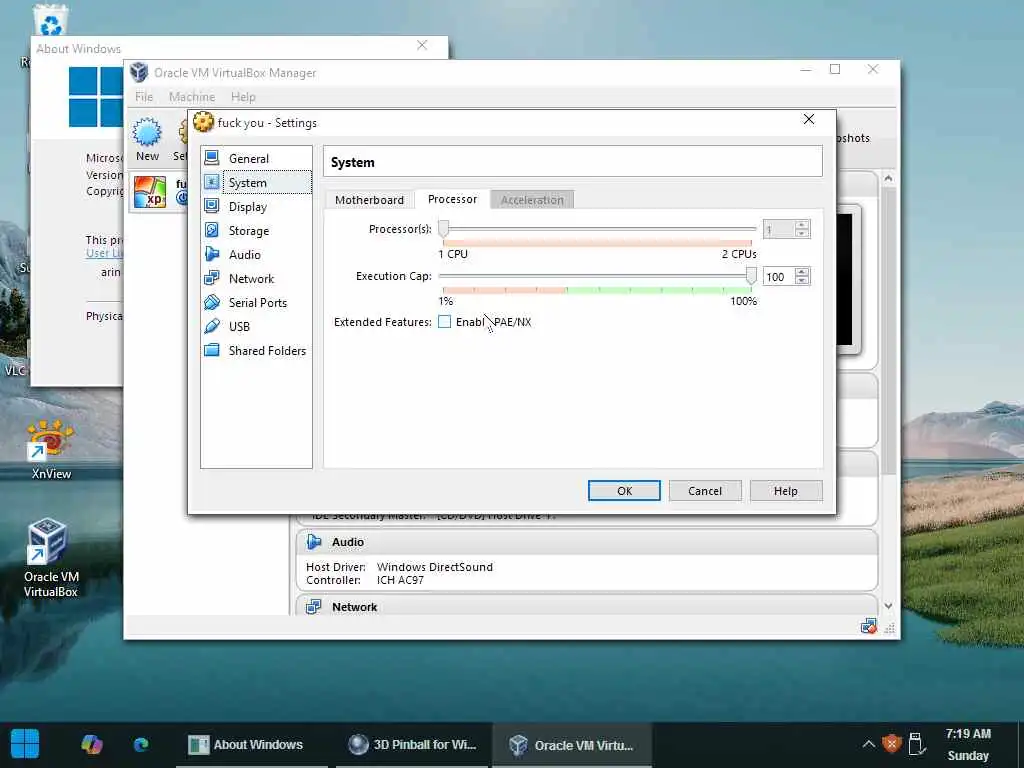Click the Storage disk icon
1024x768 pixels.
(212, 230)
